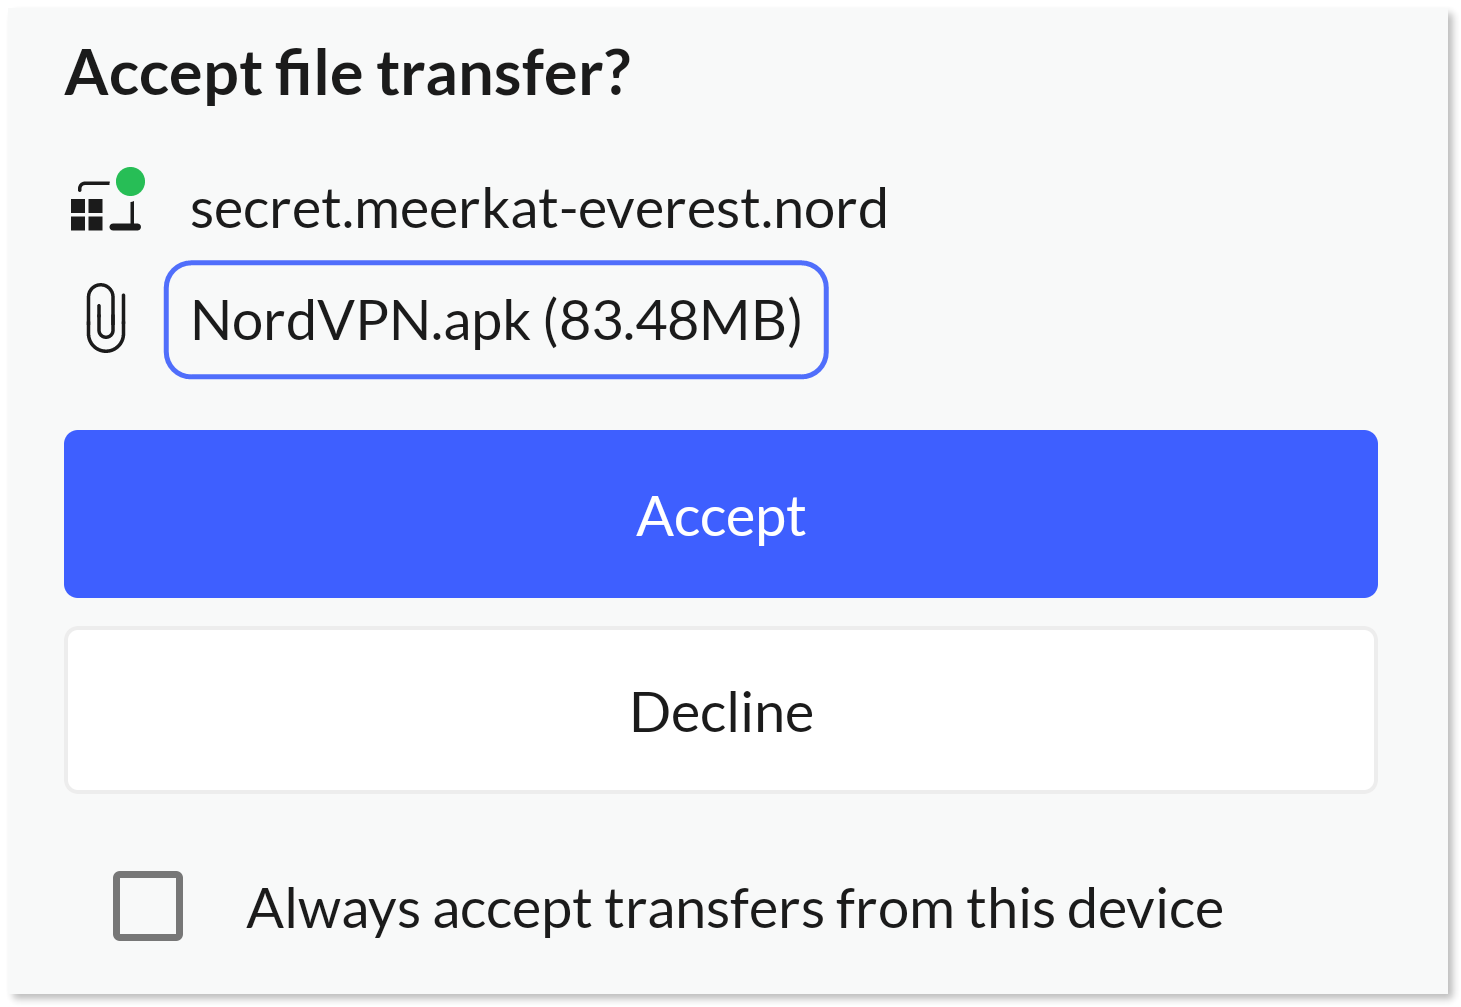
Task: Select the attachment clip symbol beside the filename
Action: tap(104, 320)
